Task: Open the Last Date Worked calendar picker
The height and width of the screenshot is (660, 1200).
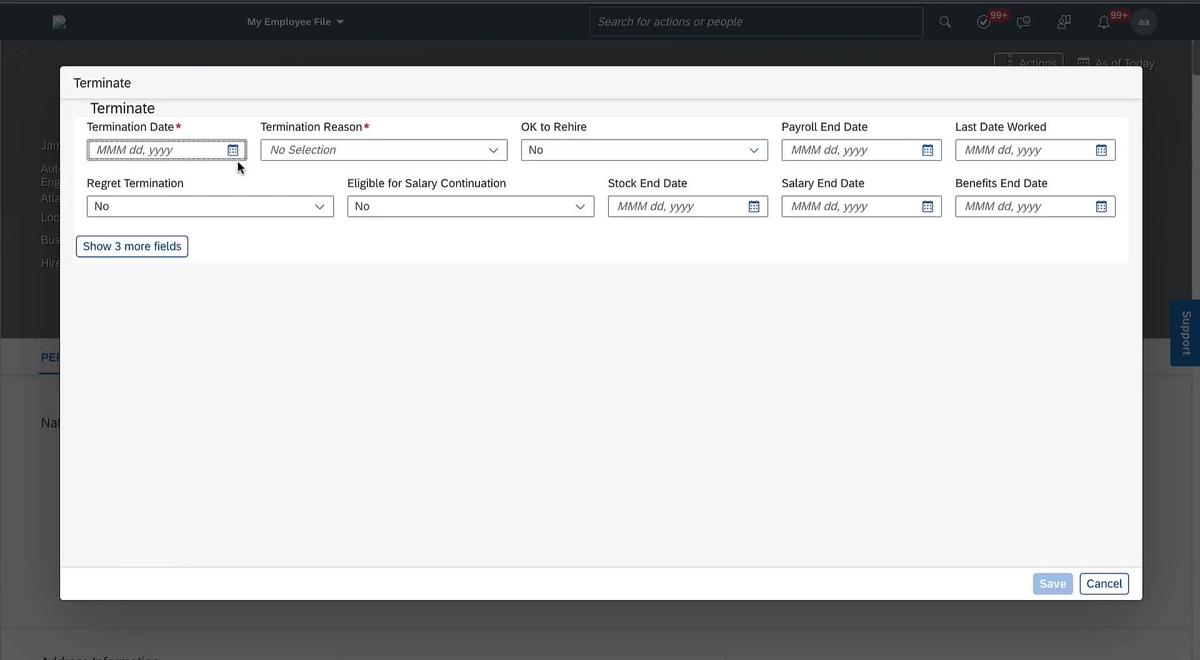Action: (x=1100, y=149)
